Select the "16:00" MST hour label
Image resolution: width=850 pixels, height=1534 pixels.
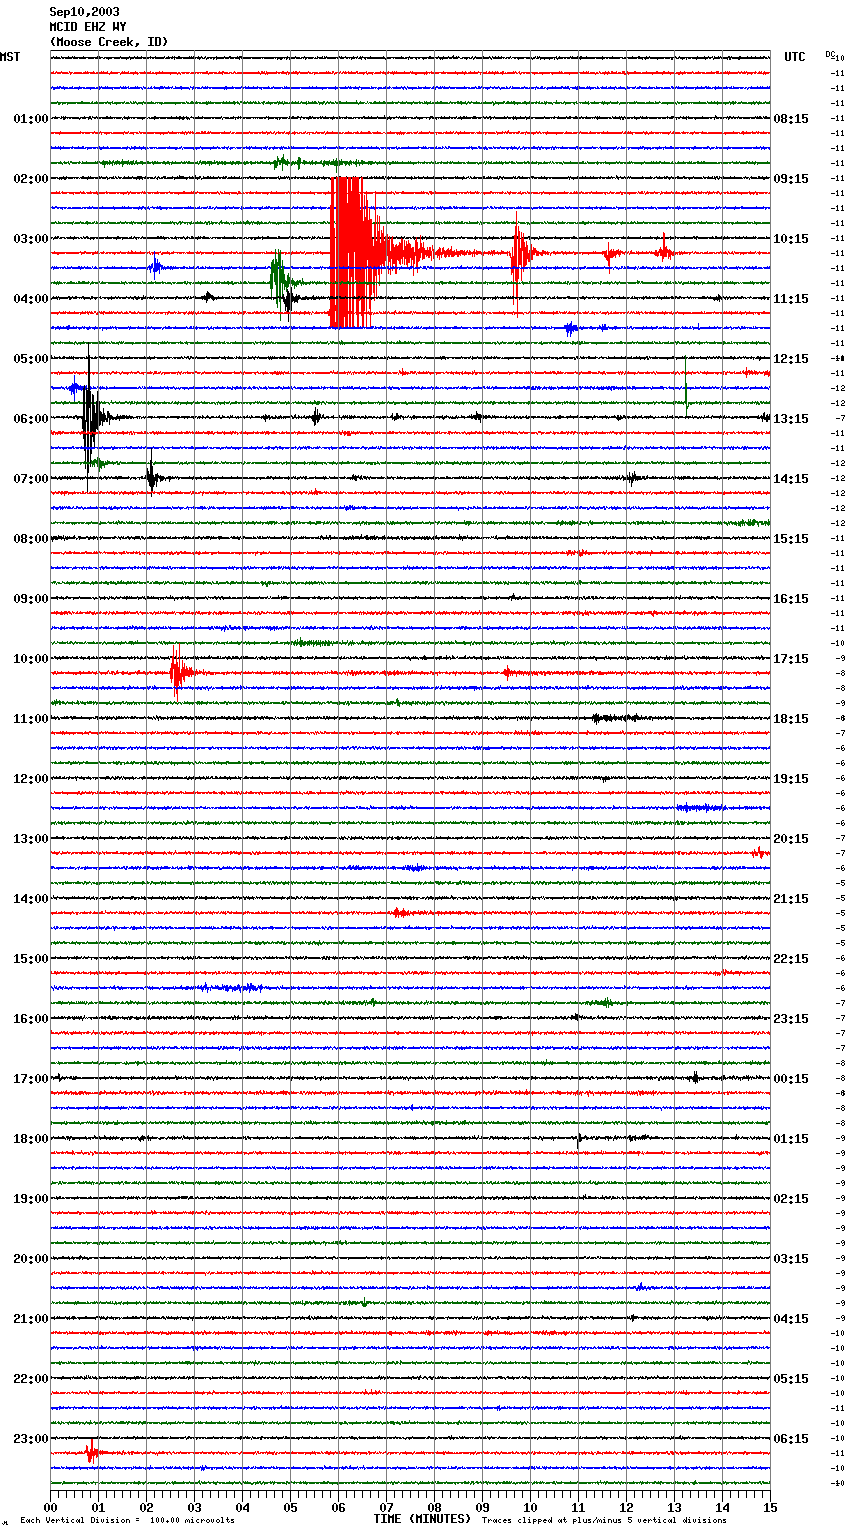[31, 1019]
